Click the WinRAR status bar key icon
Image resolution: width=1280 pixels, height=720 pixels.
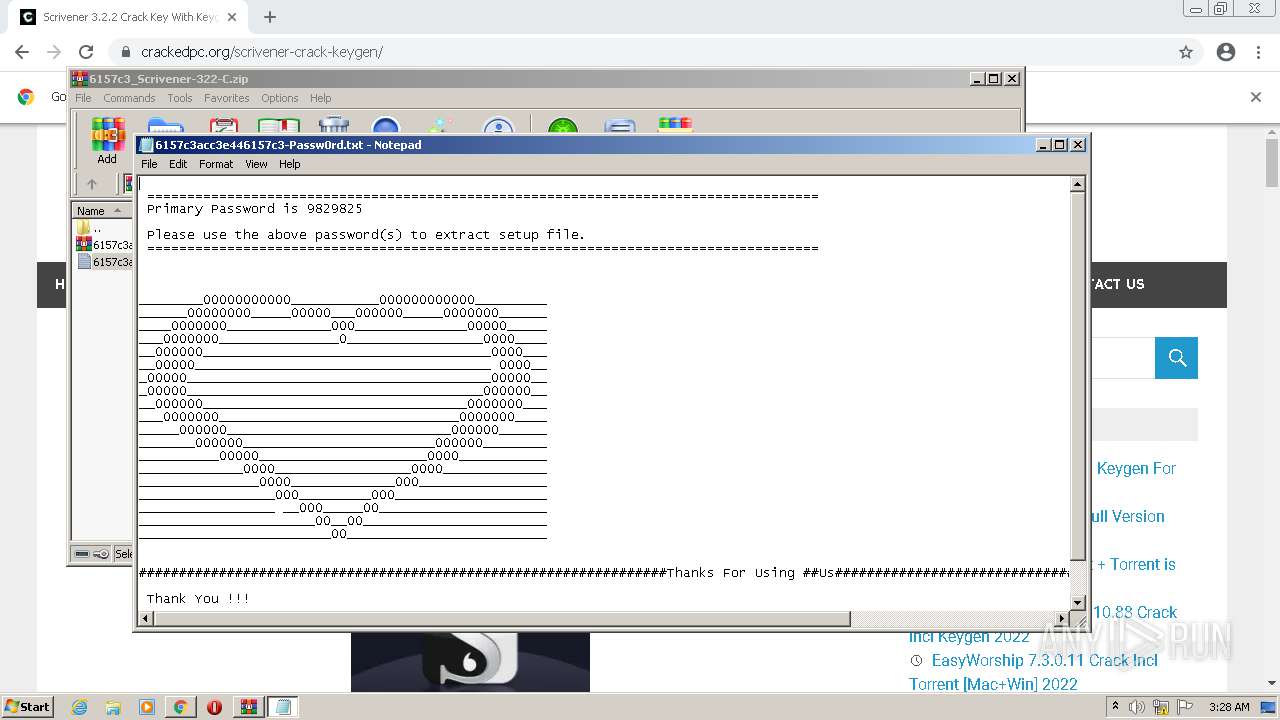coord(101,554)
